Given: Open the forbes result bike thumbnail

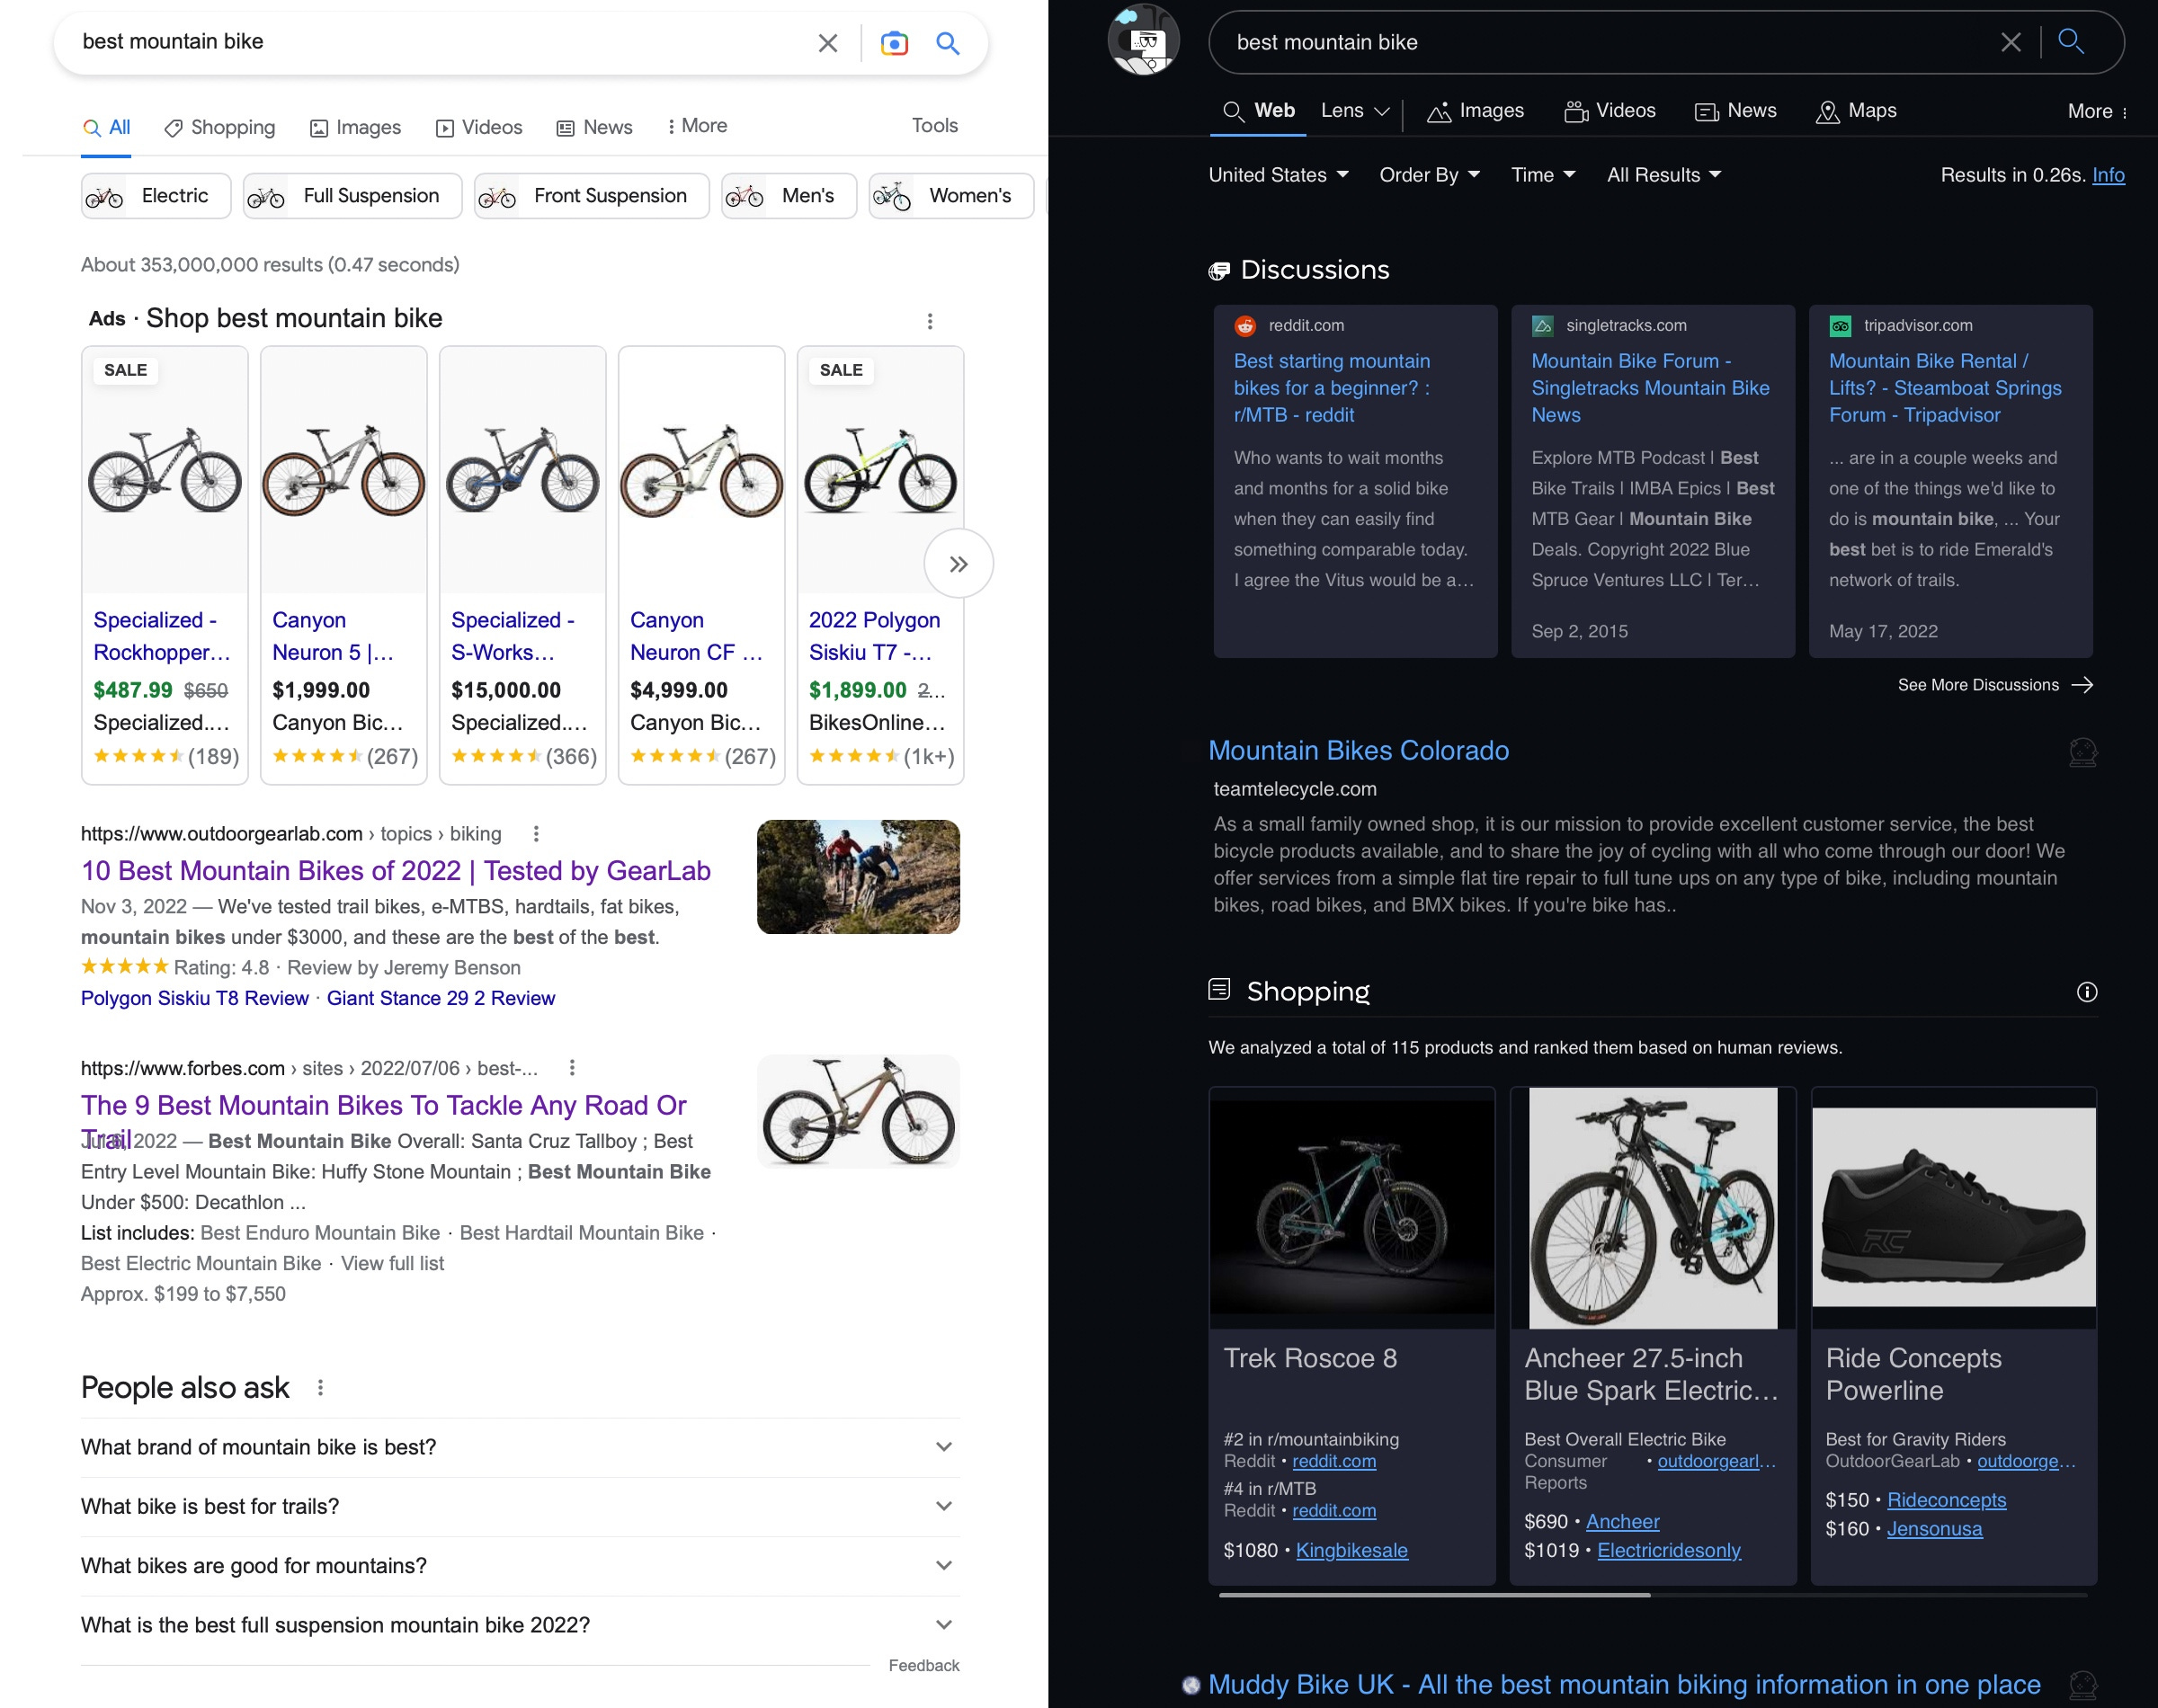Looking at the screenshot, I should (x=858, y=1112).
